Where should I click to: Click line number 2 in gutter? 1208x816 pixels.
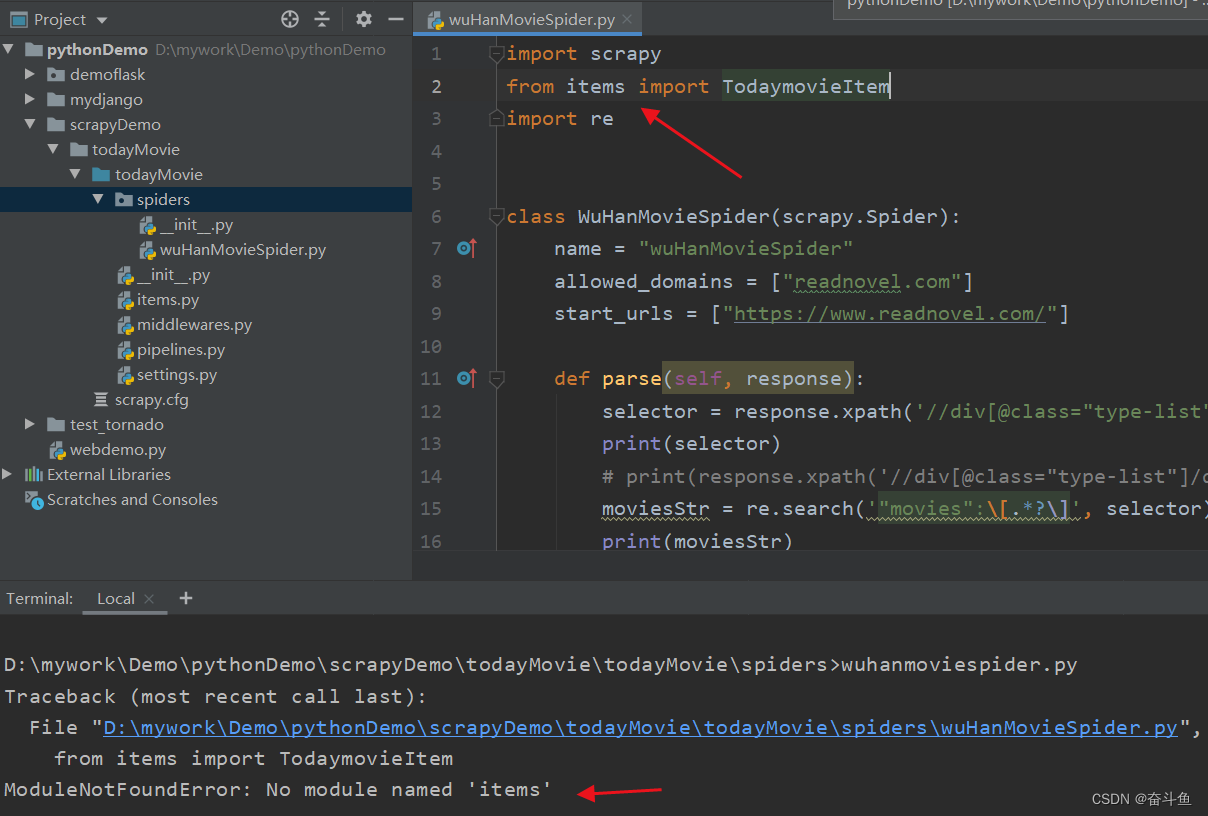point(436,86)
